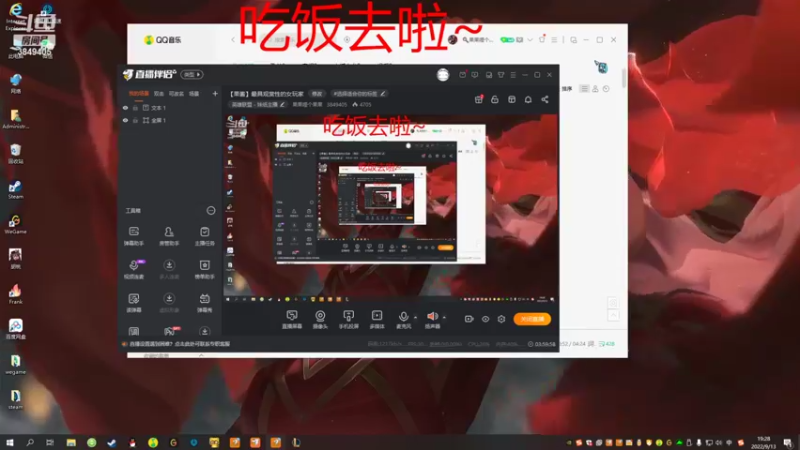Screen dimensions: 800x450
Task: Add a 摄像头 camera source
Action: pyautogui.click(x=320, y=319)
